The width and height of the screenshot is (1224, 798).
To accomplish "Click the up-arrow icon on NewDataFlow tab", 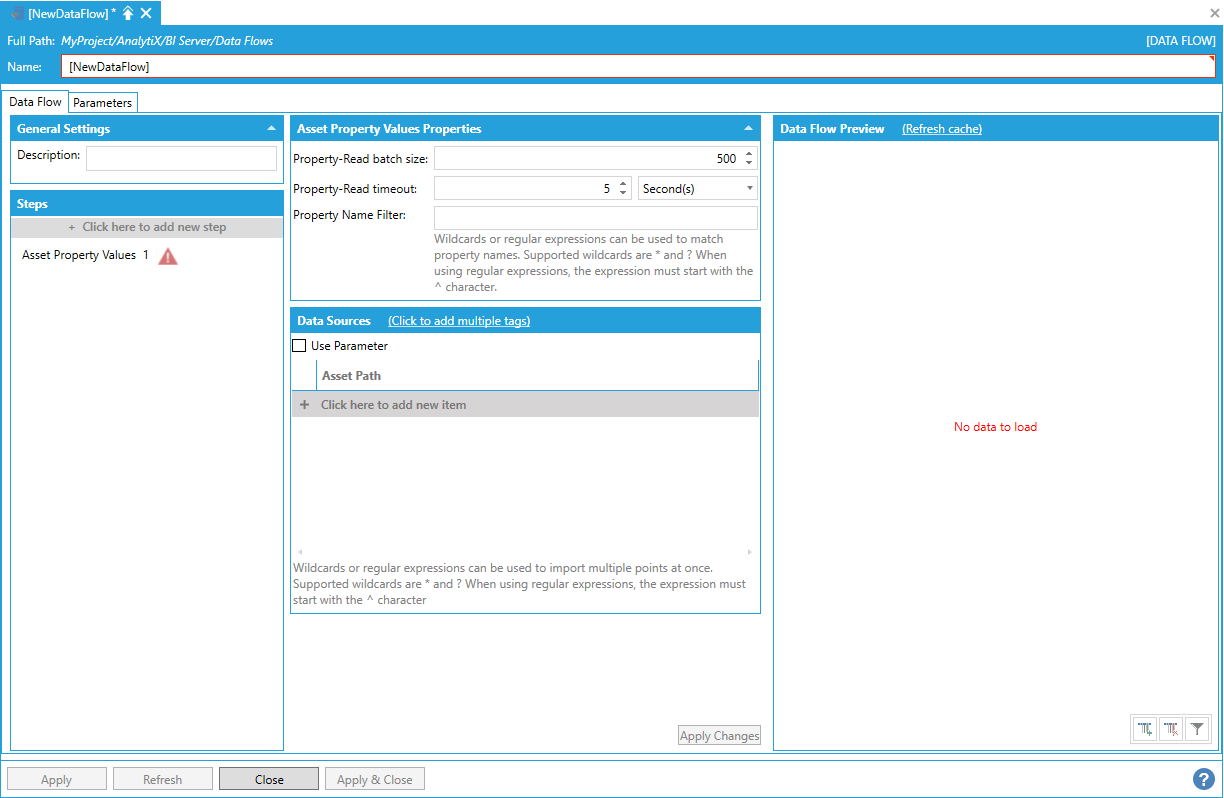I will point(128,13).
